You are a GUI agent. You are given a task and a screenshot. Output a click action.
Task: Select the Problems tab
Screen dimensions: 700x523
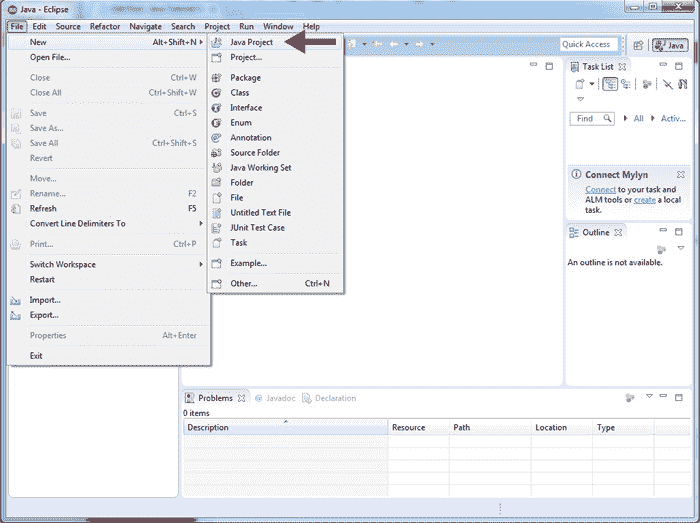[x=215, y=398]
